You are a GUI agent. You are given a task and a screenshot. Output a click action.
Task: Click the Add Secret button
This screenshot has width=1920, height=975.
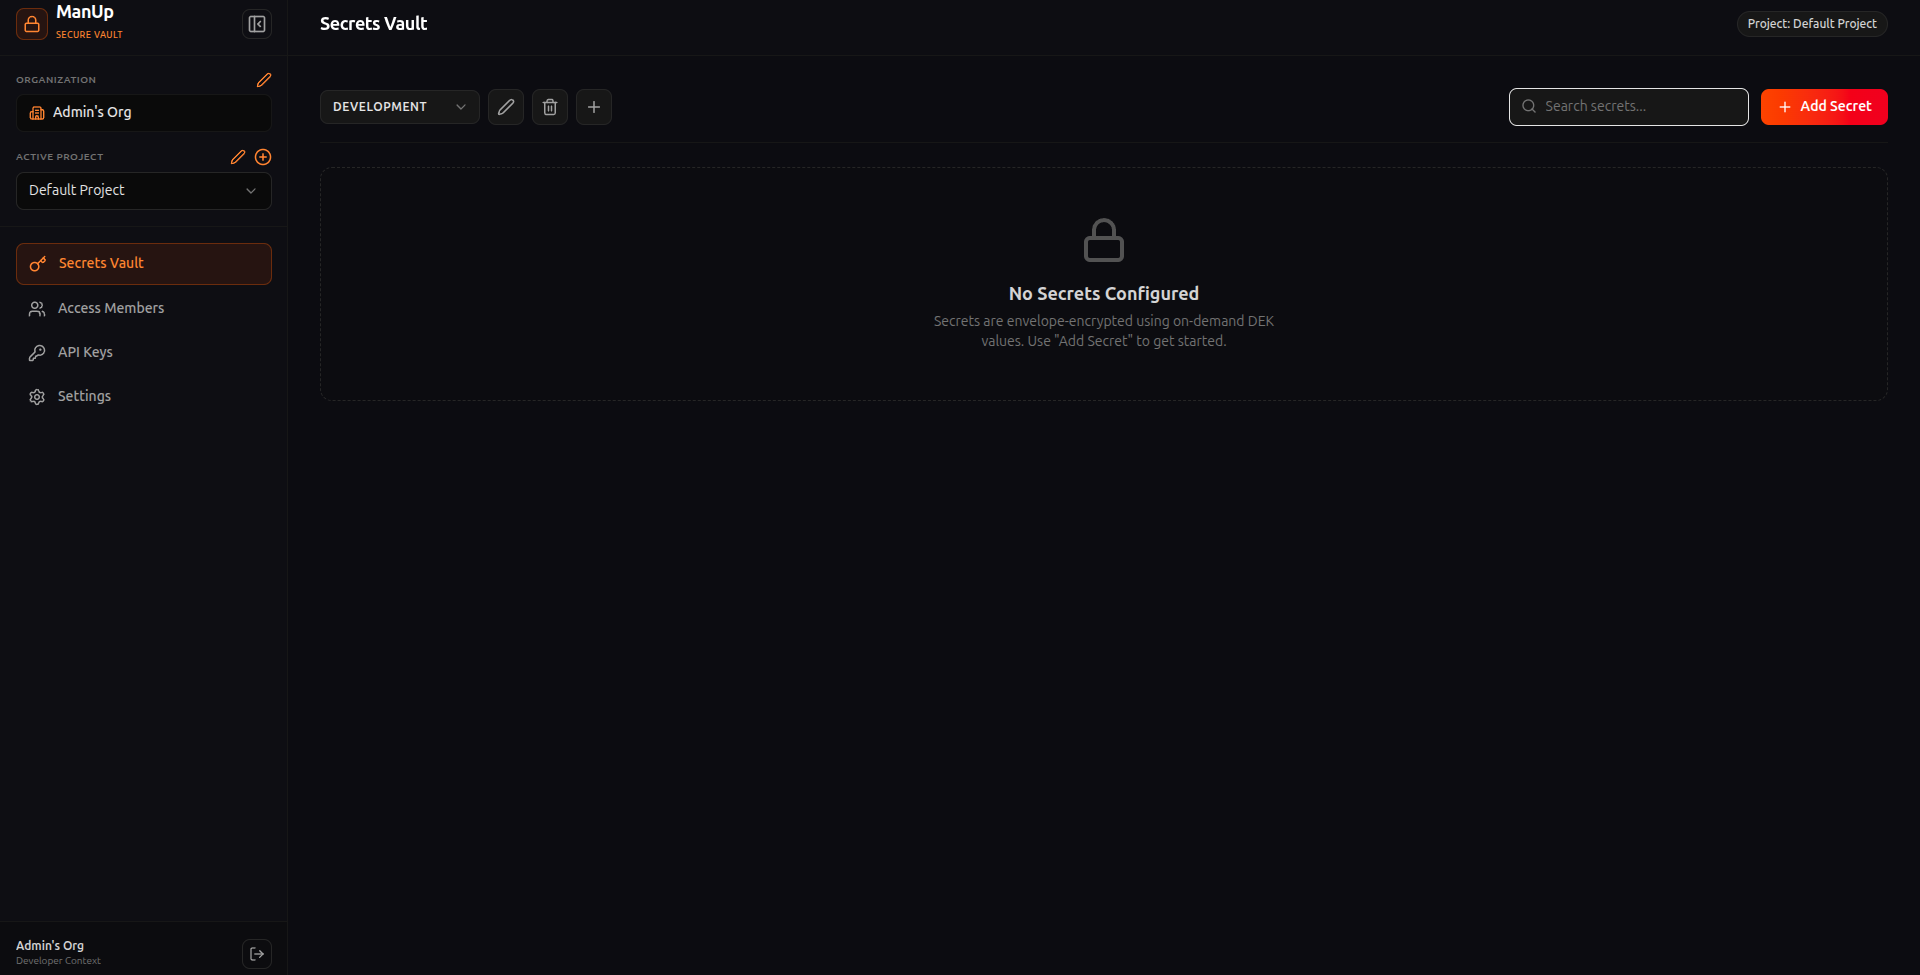(1824, 107)
